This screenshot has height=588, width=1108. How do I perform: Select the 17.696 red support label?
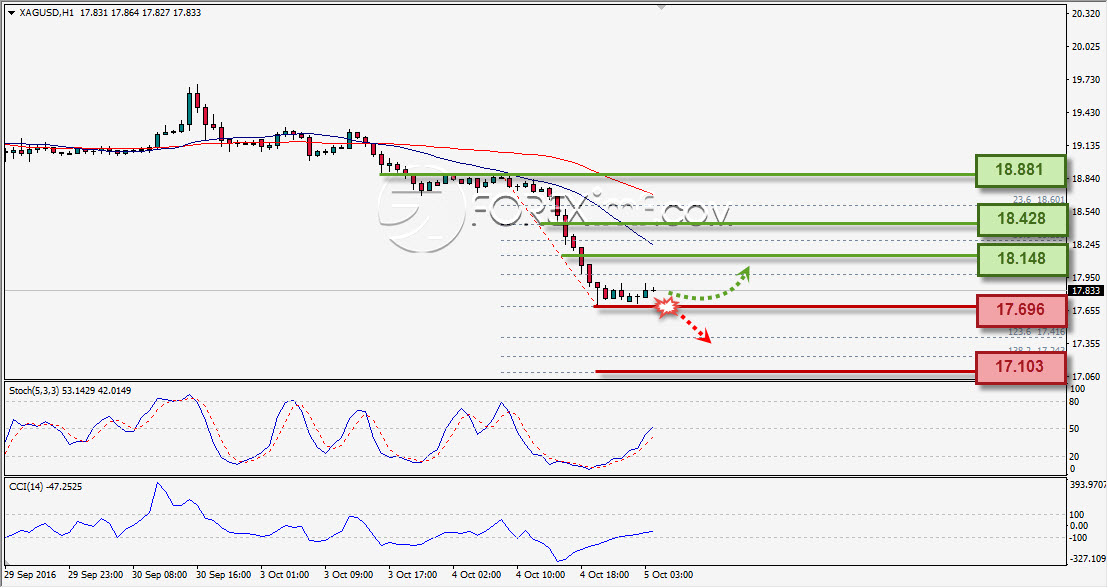(1020, 310)
